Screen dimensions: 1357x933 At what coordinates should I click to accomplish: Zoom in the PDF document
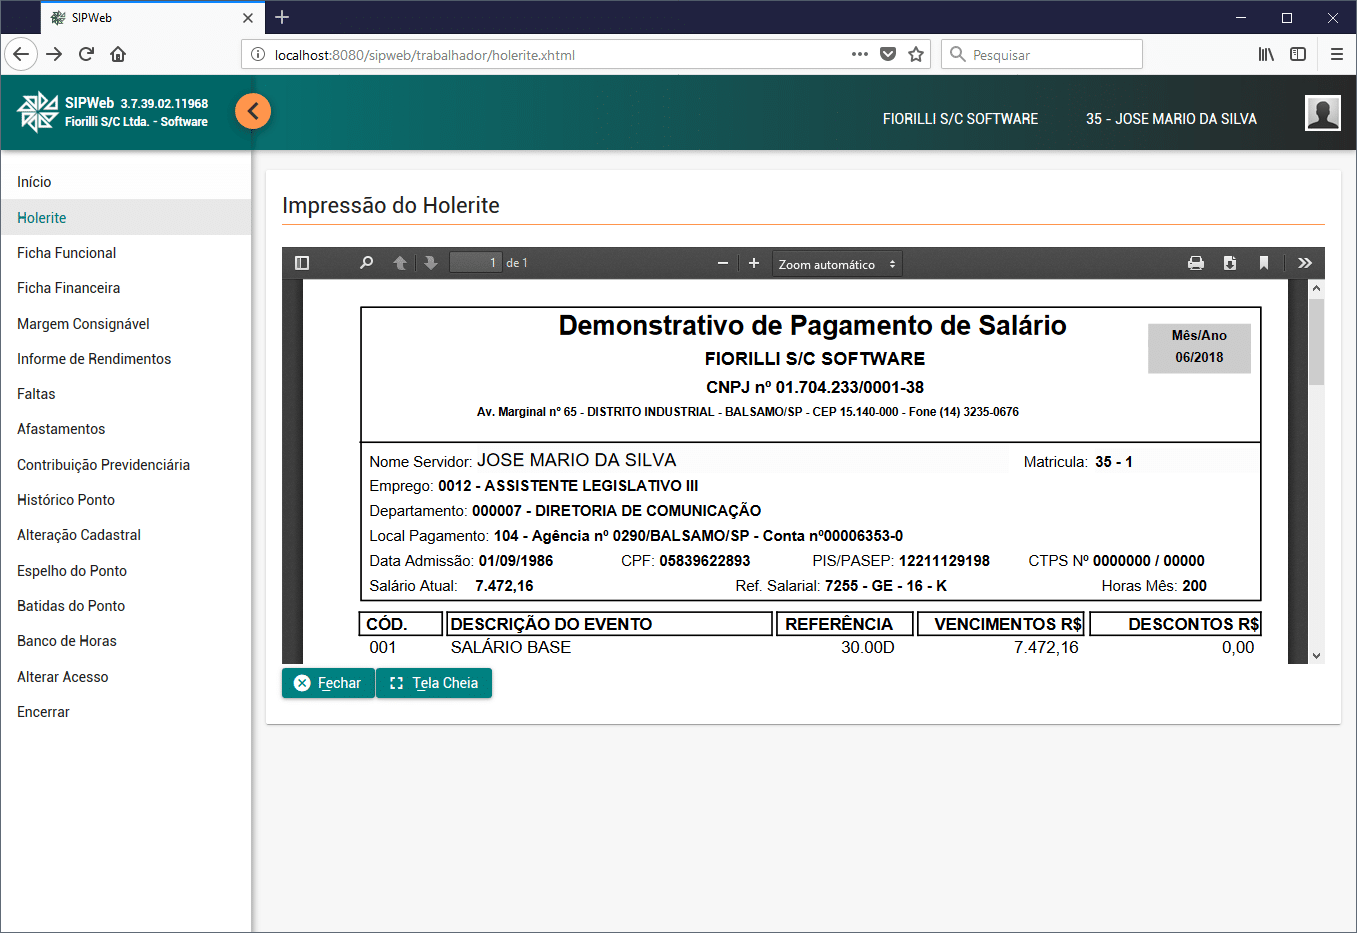pos(754,263)
